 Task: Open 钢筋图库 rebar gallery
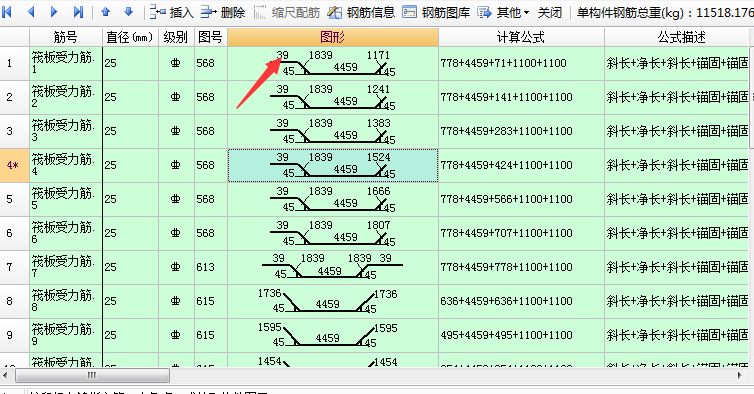pos(436,12)
